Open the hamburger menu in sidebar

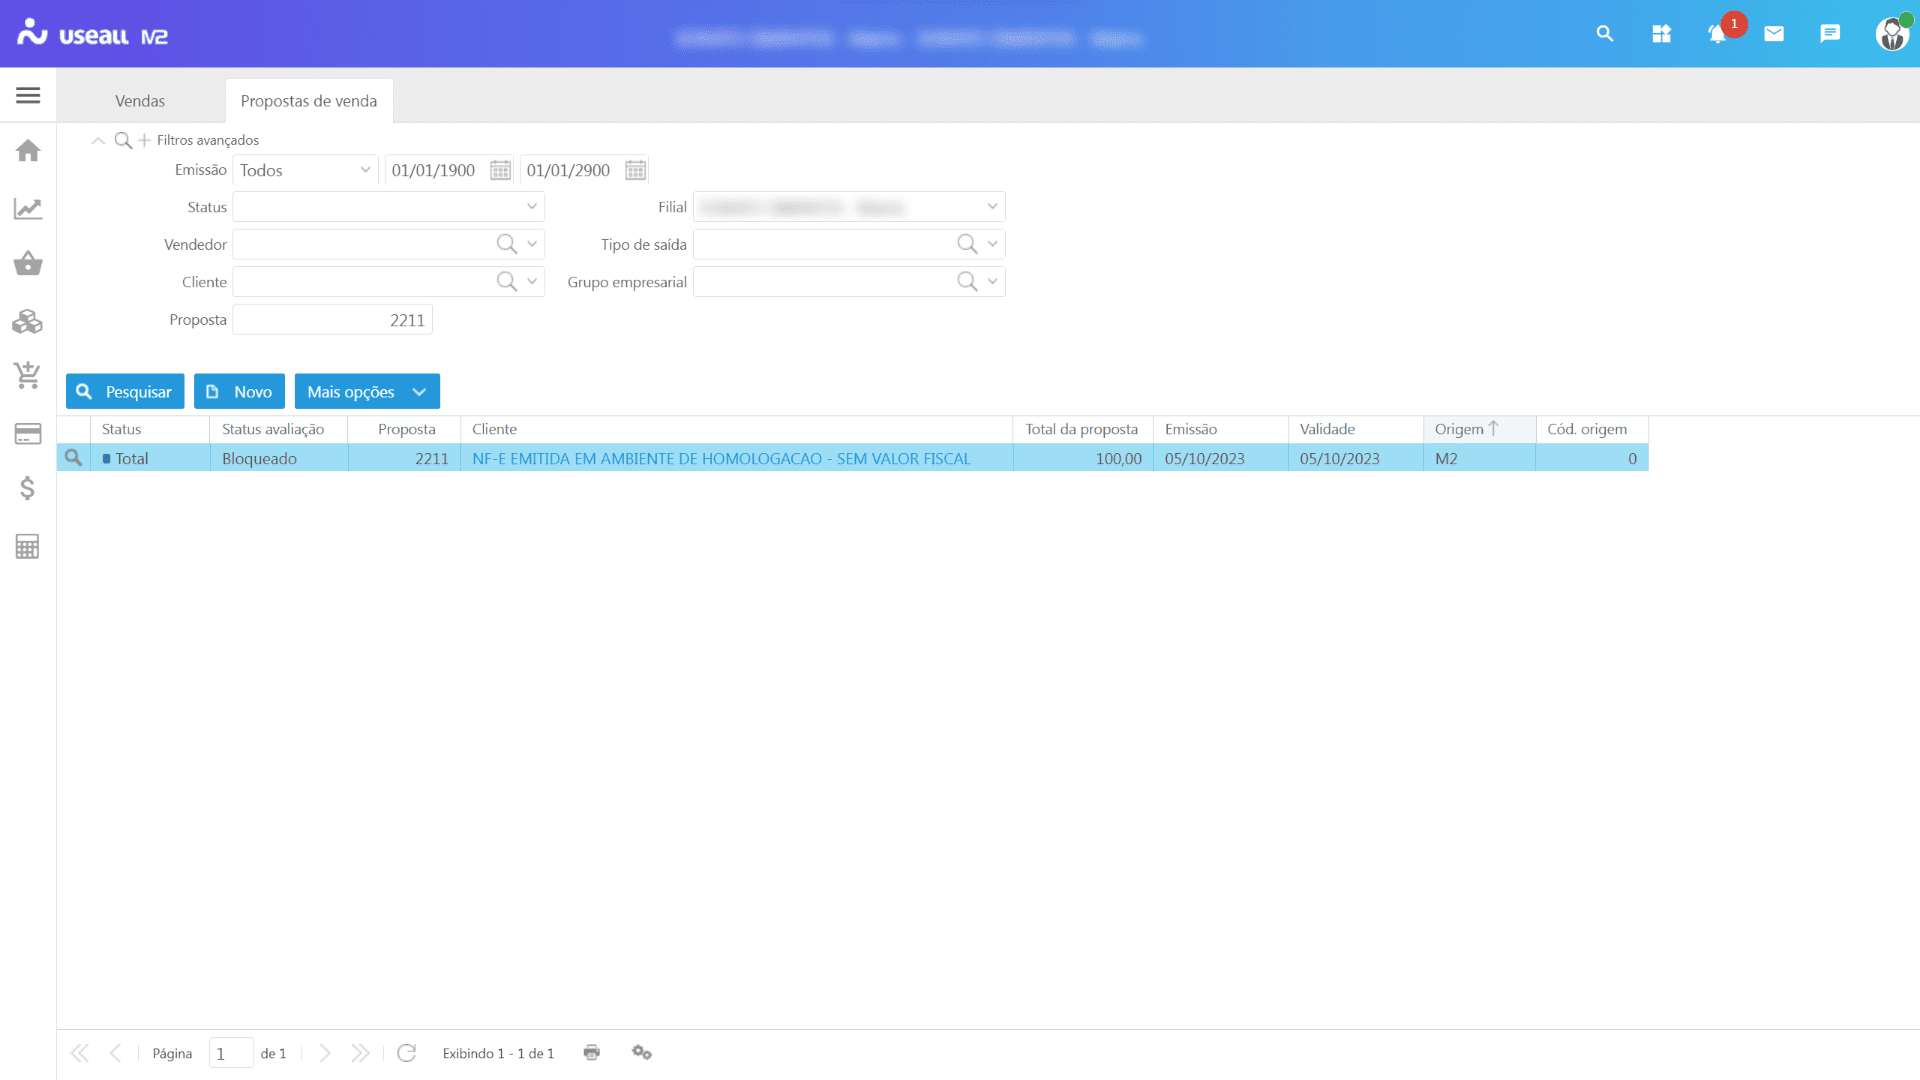click(28, 96)
